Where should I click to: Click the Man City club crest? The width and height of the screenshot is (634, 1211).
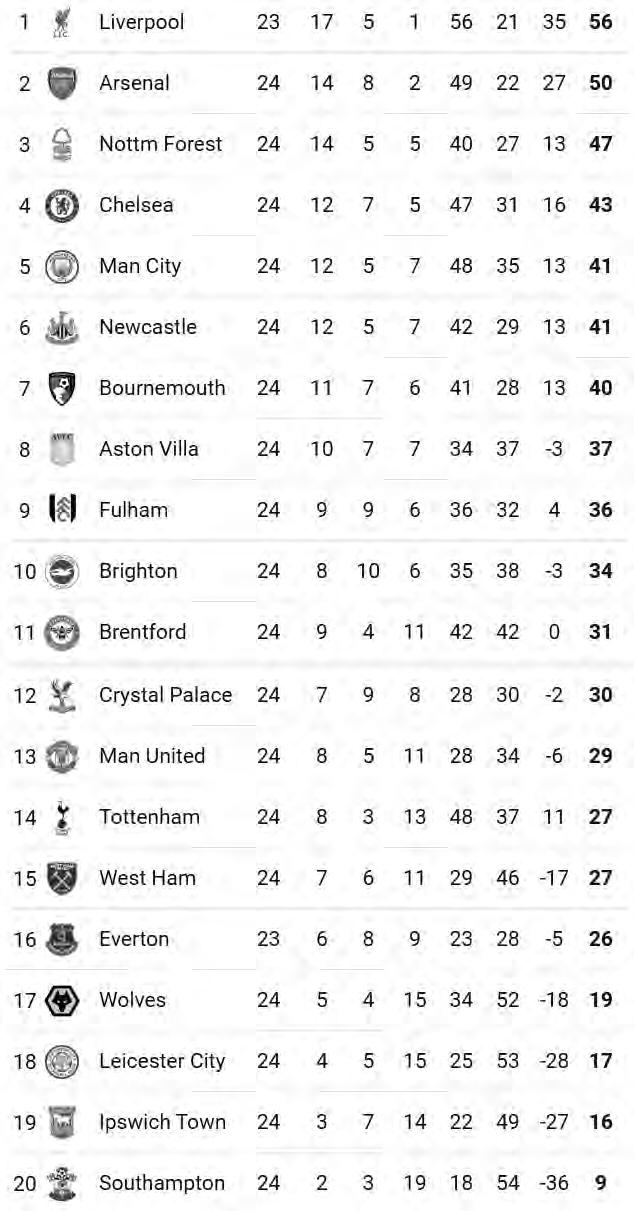coord(62,266)
